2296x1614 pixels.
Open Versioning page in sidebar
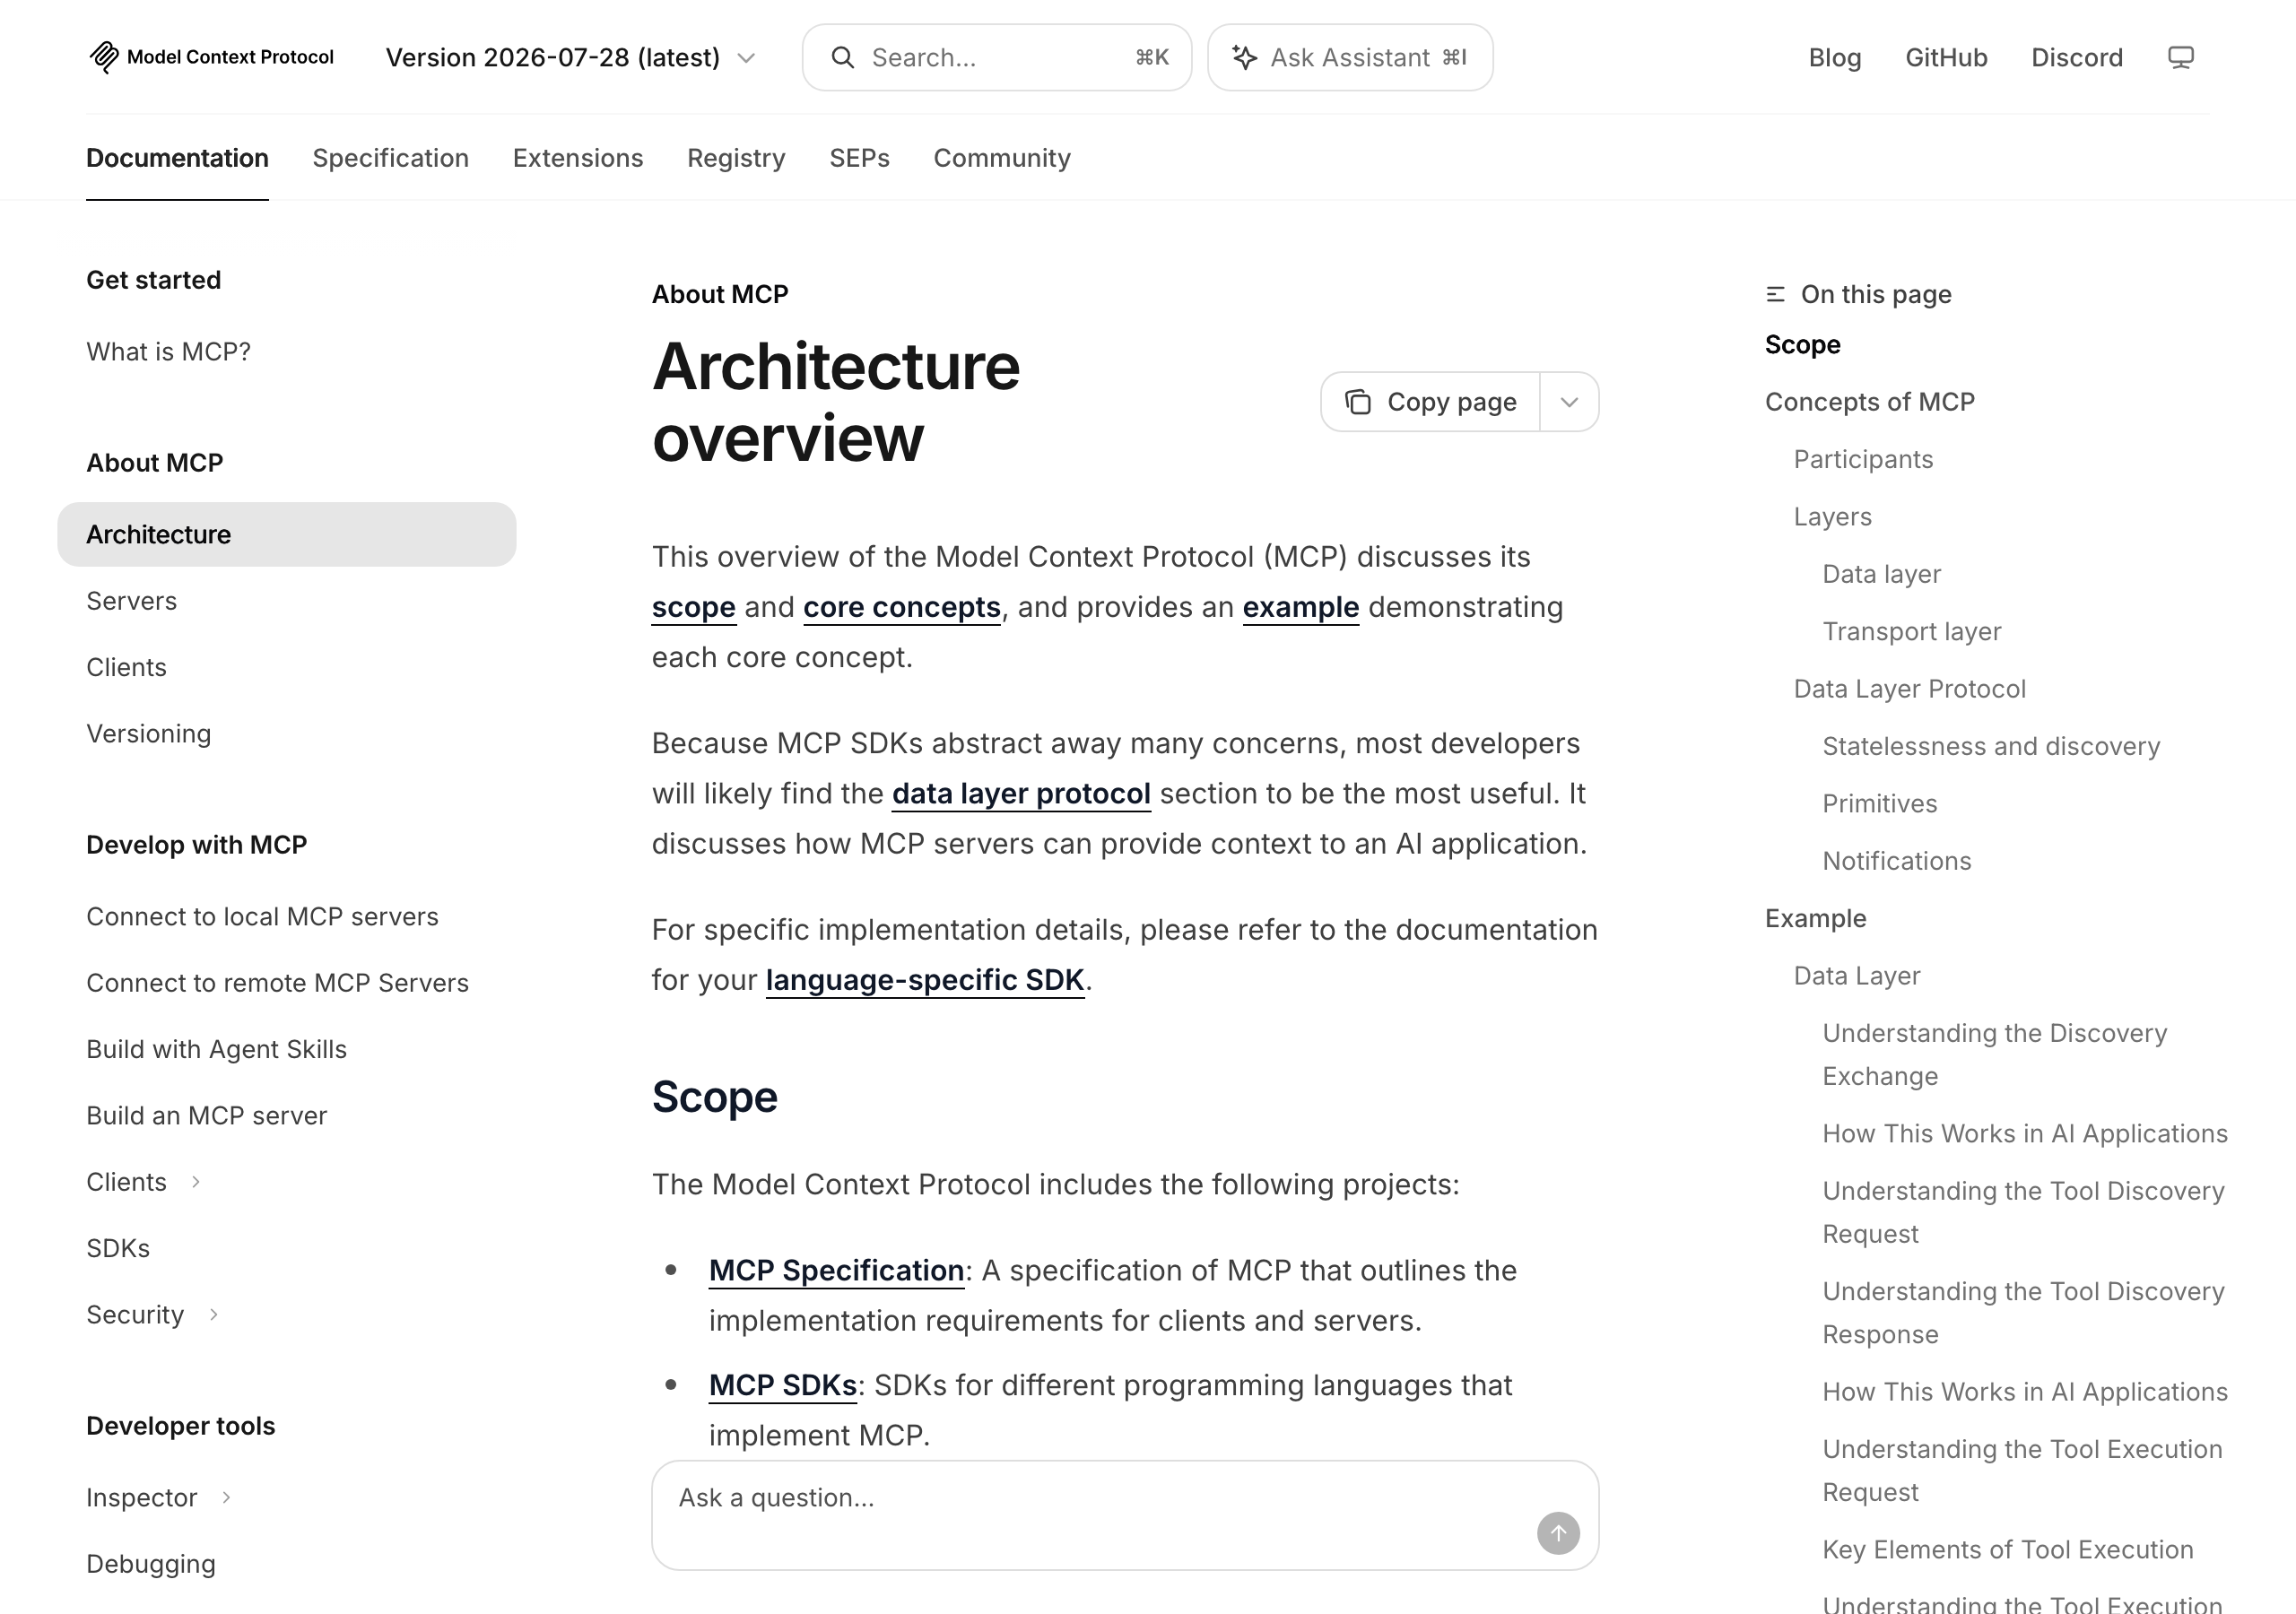pyautogui.click(x=148, y=734)
